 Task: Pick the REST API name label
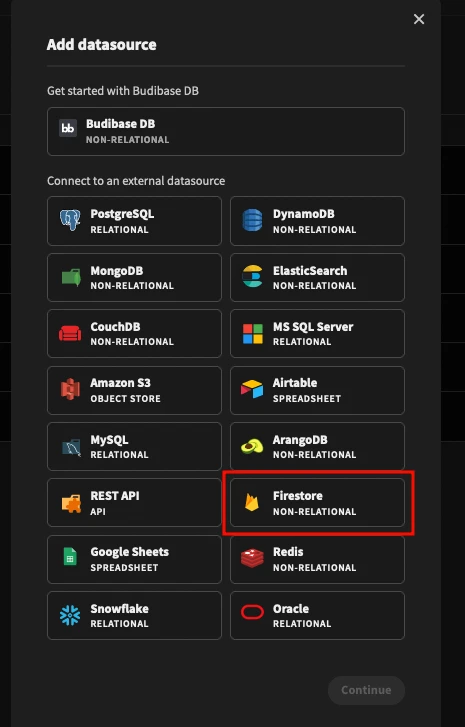tap(115, 496)
